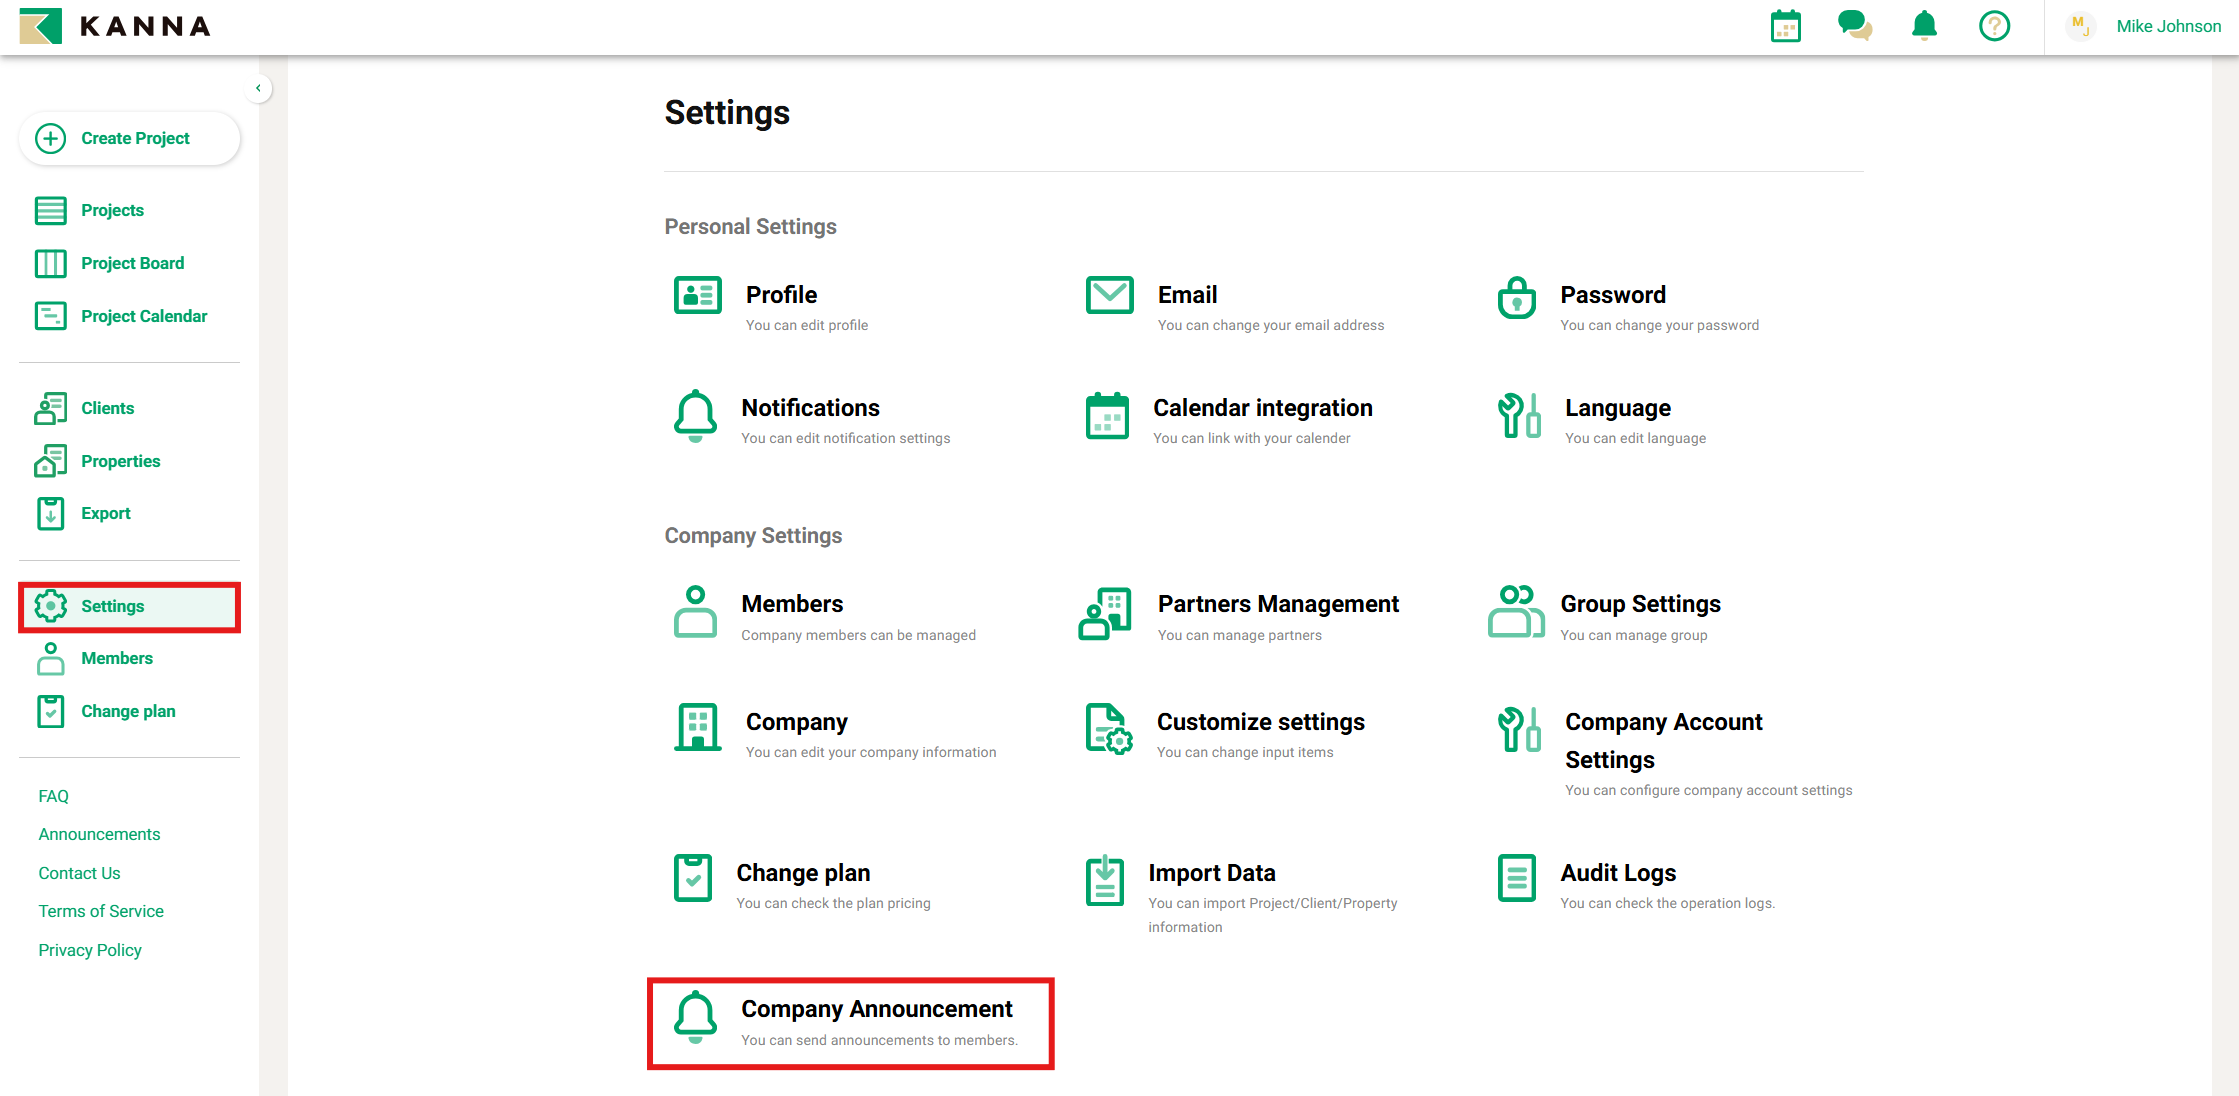Go to Clients in sidebar
2239x1096 pixels.
coord(107,408)
